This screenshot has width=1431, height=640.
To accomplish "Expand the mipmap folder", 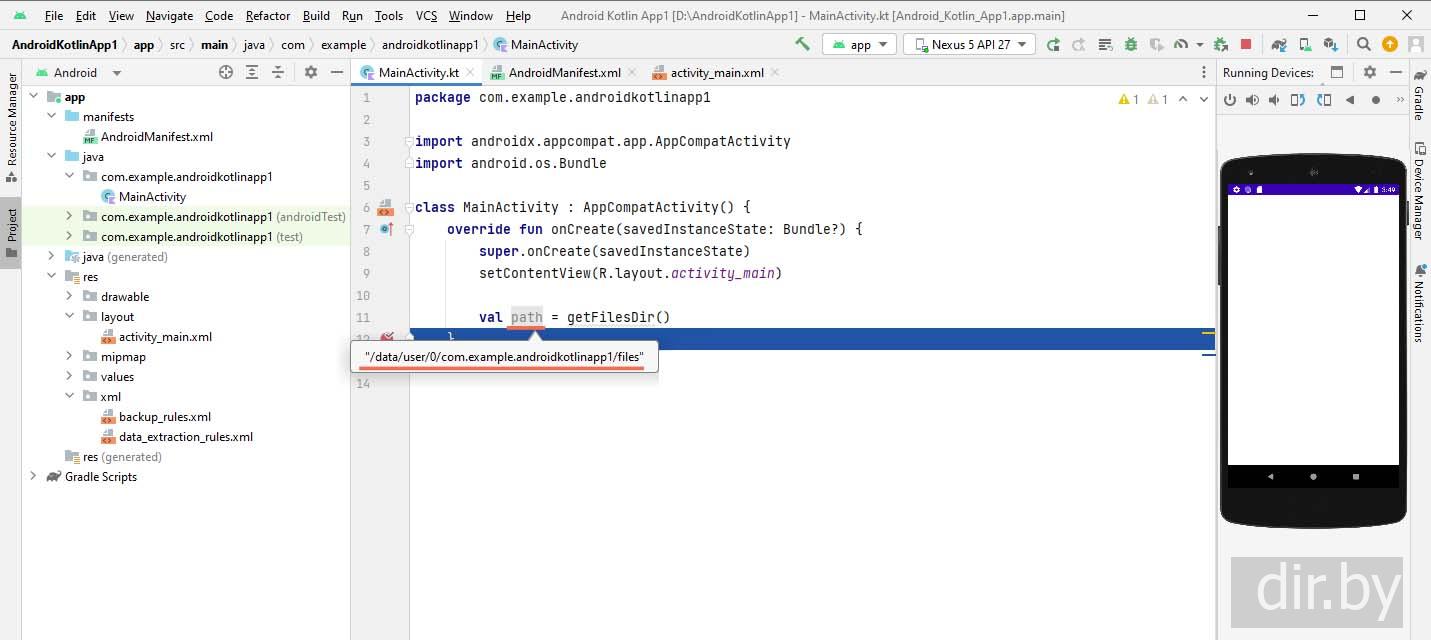I will coord(69,357).
